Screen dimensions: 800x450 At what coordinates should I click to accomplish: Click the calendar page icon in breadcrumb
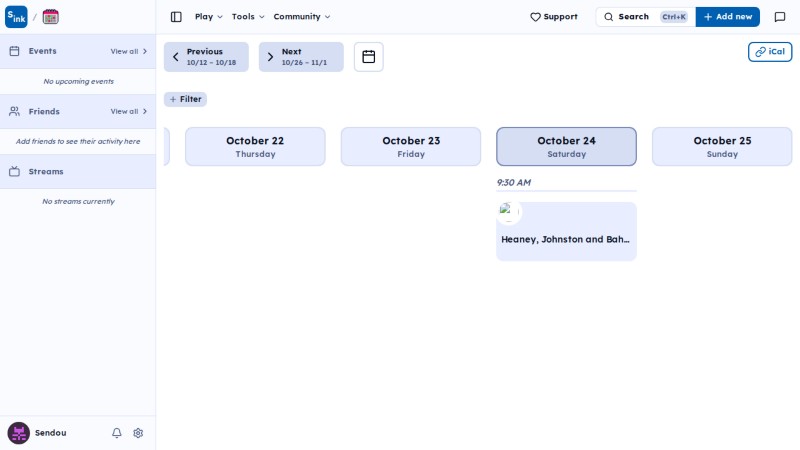tap(51, 17)
